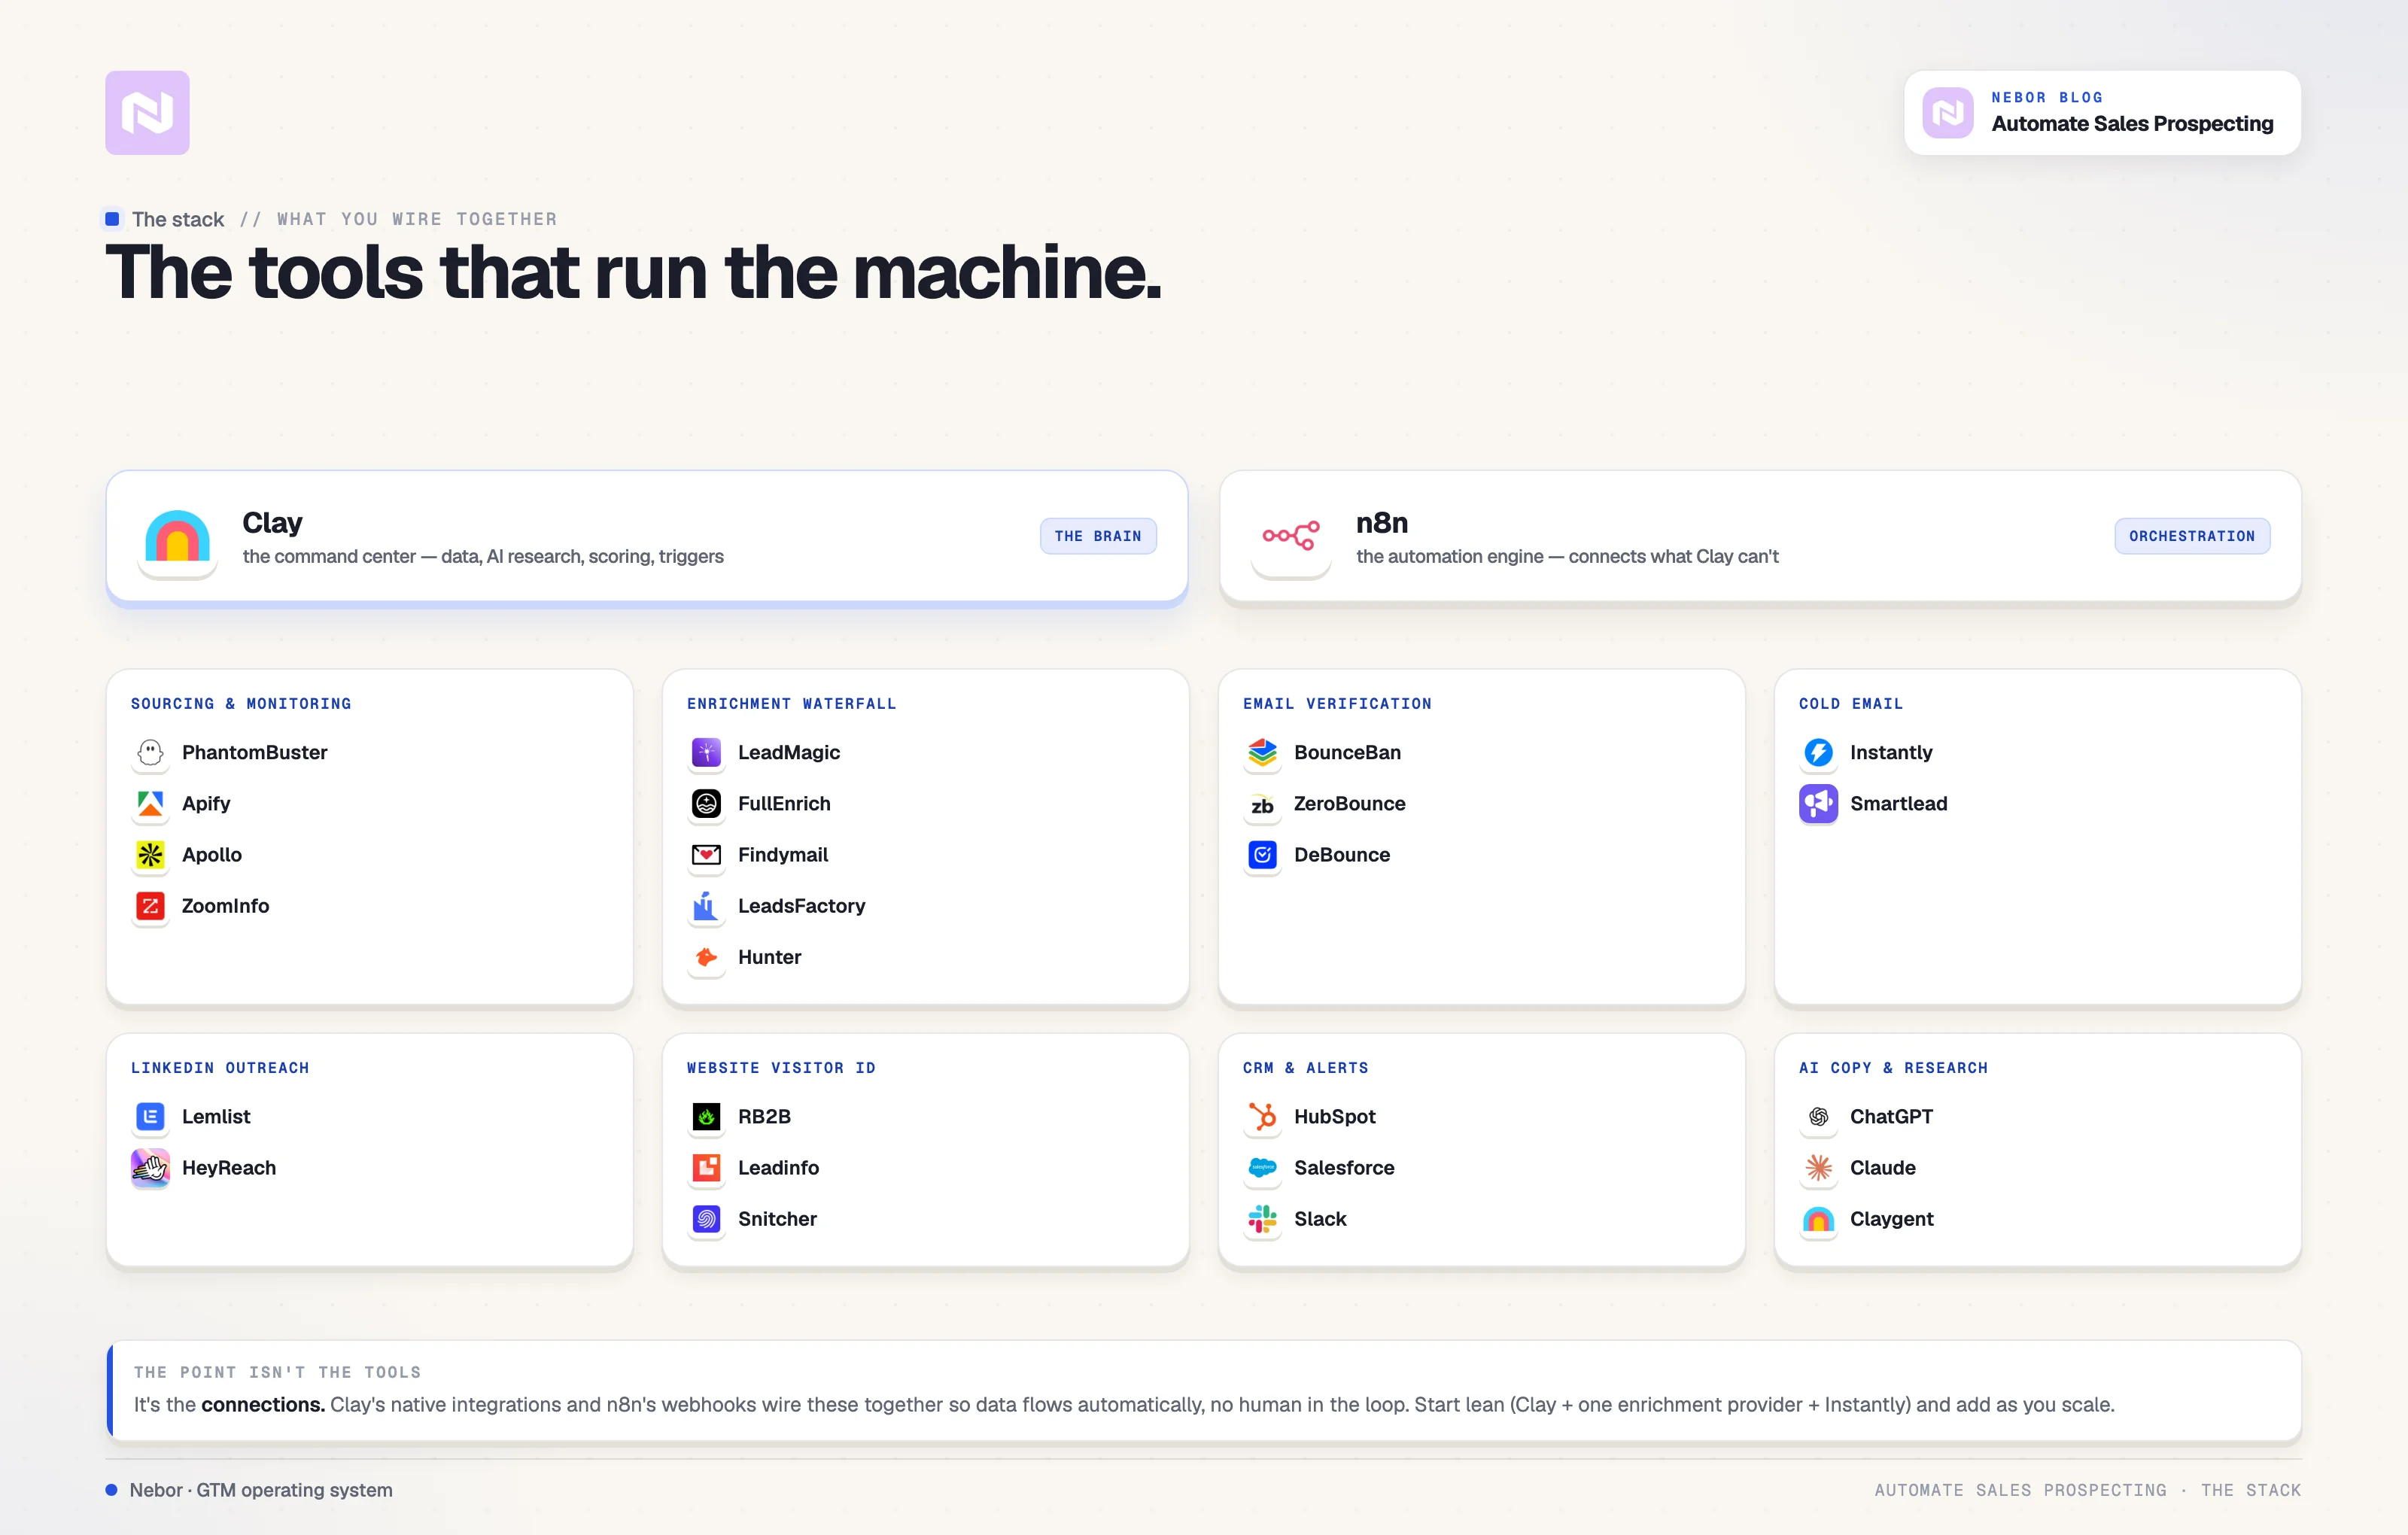Click the Smartlead purple icon
The height and width of the screenshot is (1535, 2408).
[1818, 803]
